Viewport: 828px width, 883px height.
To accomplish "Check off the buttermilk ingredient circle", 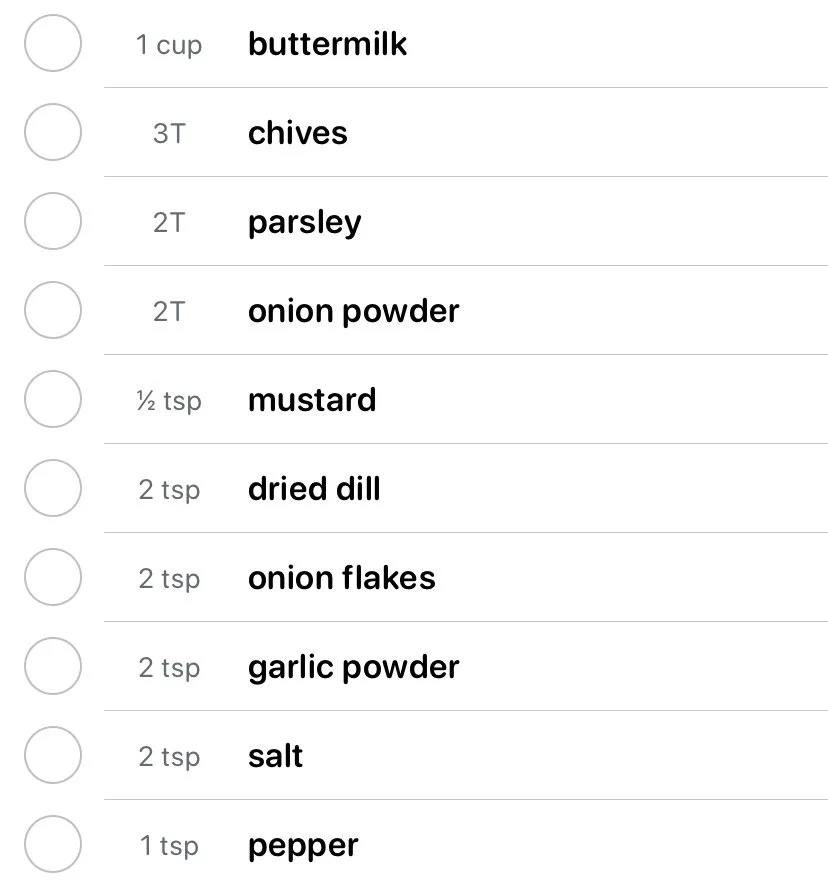I will pyautogui.click(x=53, y=43).
